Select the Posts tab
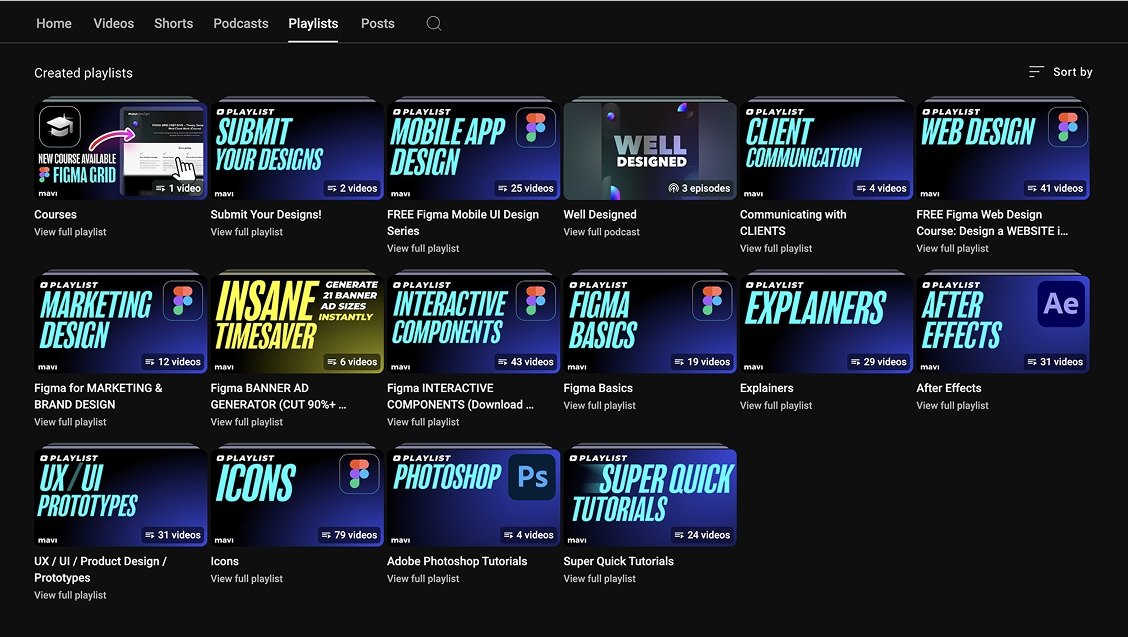The image size is (1128, 637). 377,23
